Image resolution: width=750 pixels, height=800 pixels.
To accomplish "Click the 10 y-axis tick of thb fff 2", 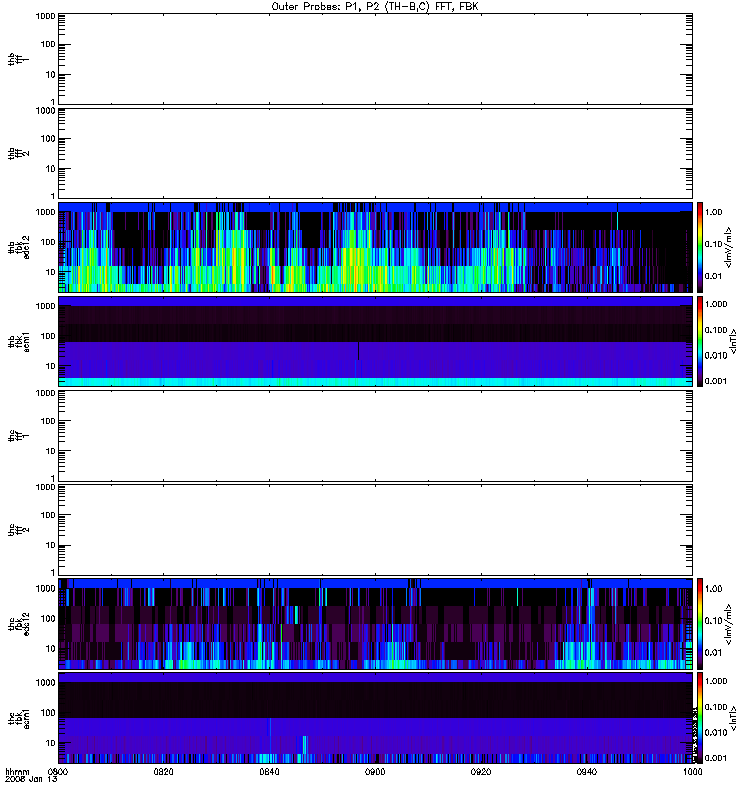I will coord(51,169).
